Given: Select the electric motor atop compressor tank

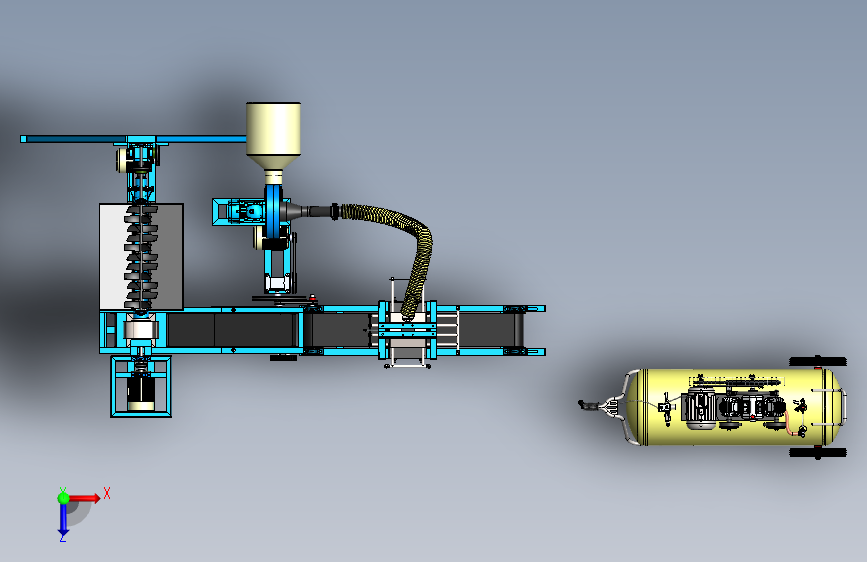Looking at the screenshot, I should (x=699, y=409).
